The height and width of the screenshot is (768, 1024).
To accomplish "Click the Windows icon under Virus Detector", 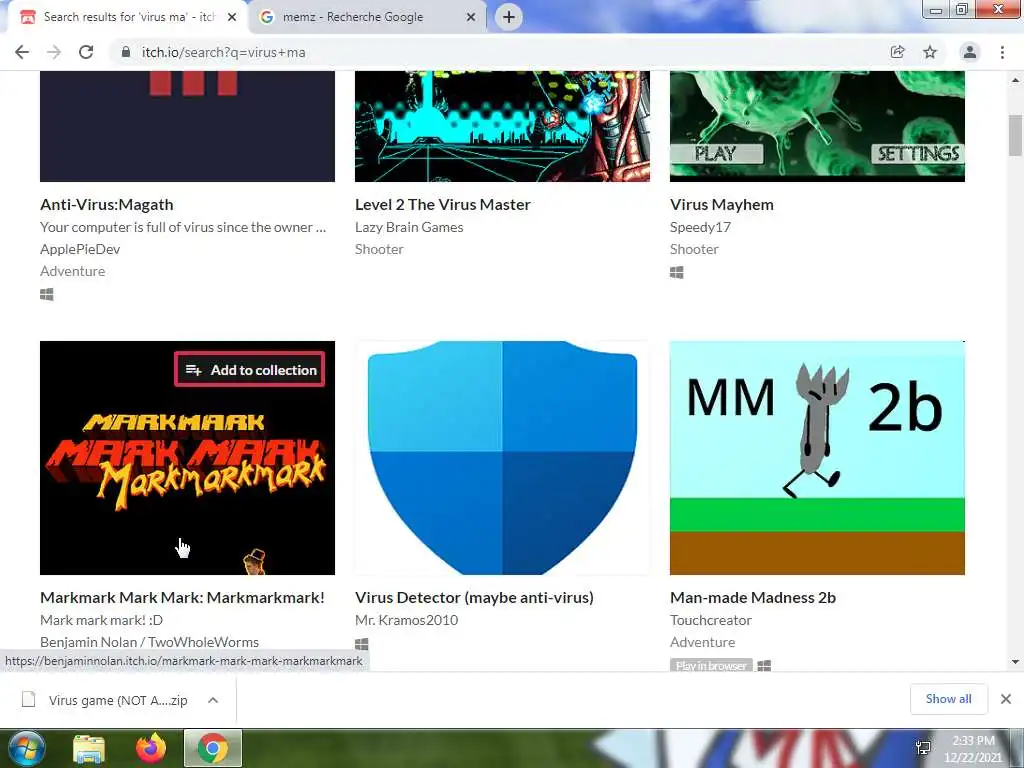I will (362, 644).
